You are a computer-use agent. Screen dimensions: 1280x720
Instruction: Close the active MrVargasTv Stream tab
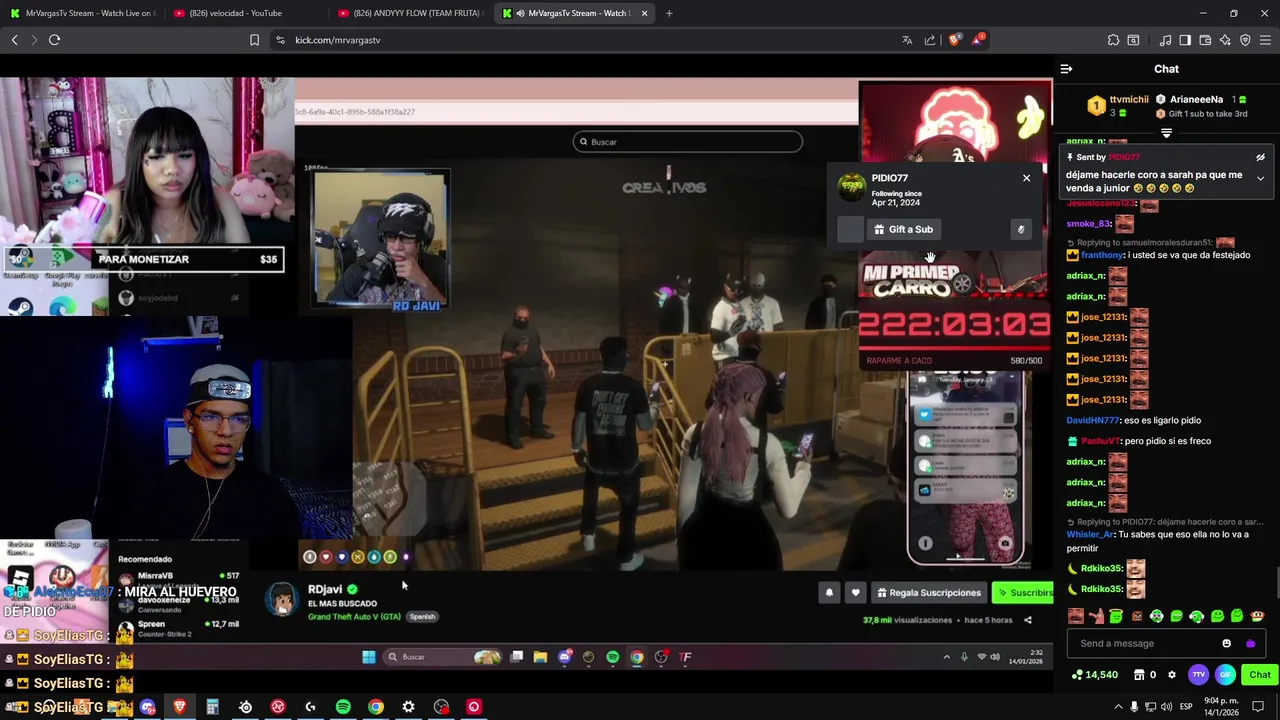tap(644, 13)
